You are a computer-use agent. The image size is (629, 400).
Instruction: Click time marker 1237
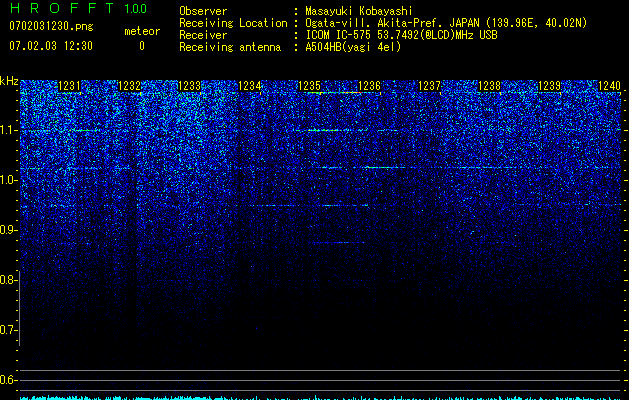pyautogui.click(x=430, y=86)
